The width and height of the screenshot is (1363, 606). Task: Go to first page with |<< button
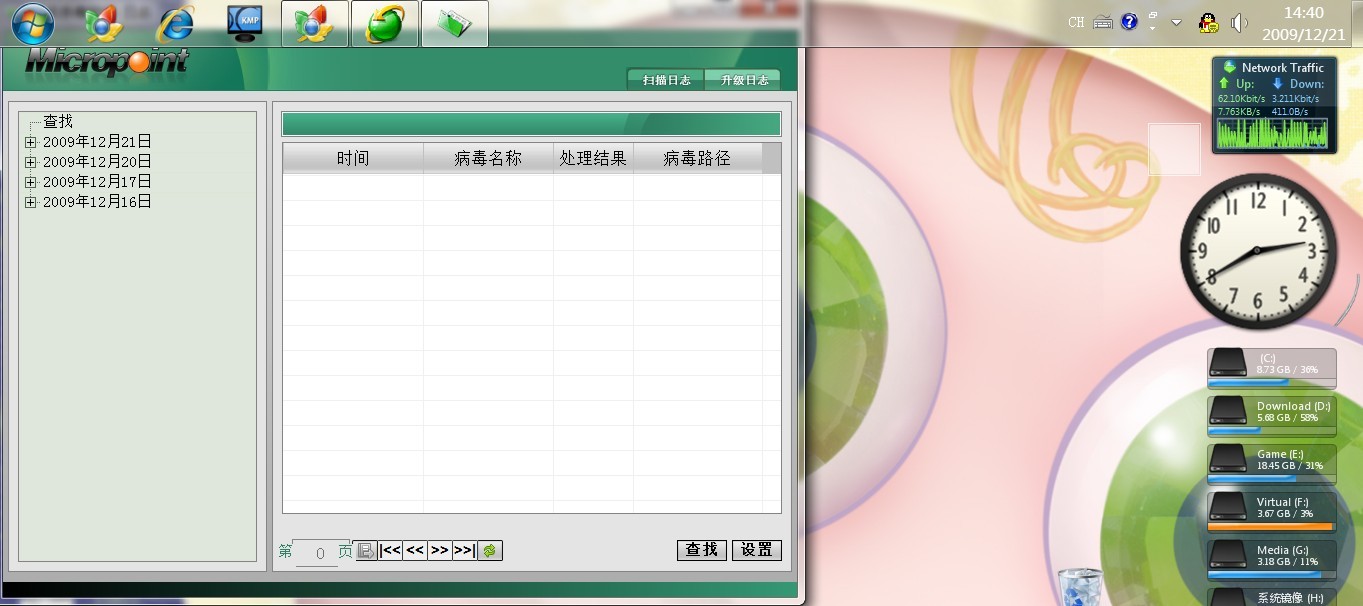pyautogui.click(x=391, y=550)
